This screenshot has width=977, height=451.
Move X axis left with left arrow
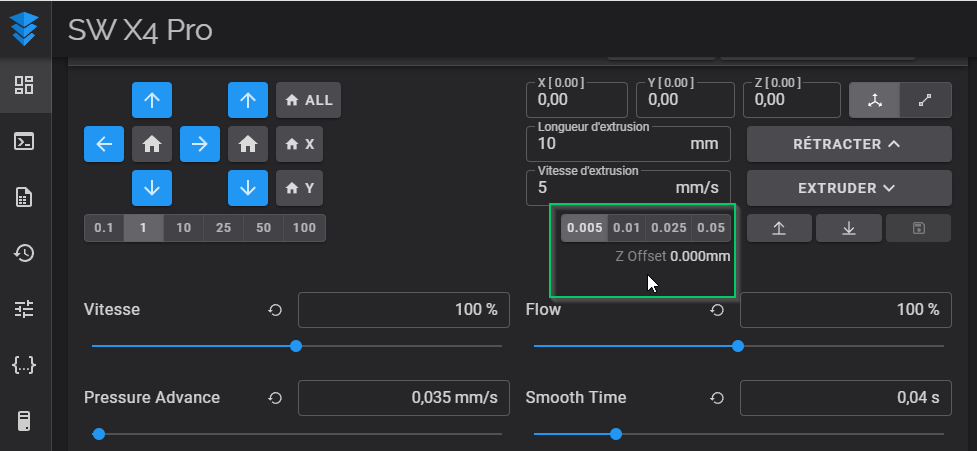(x=104, y=144)
